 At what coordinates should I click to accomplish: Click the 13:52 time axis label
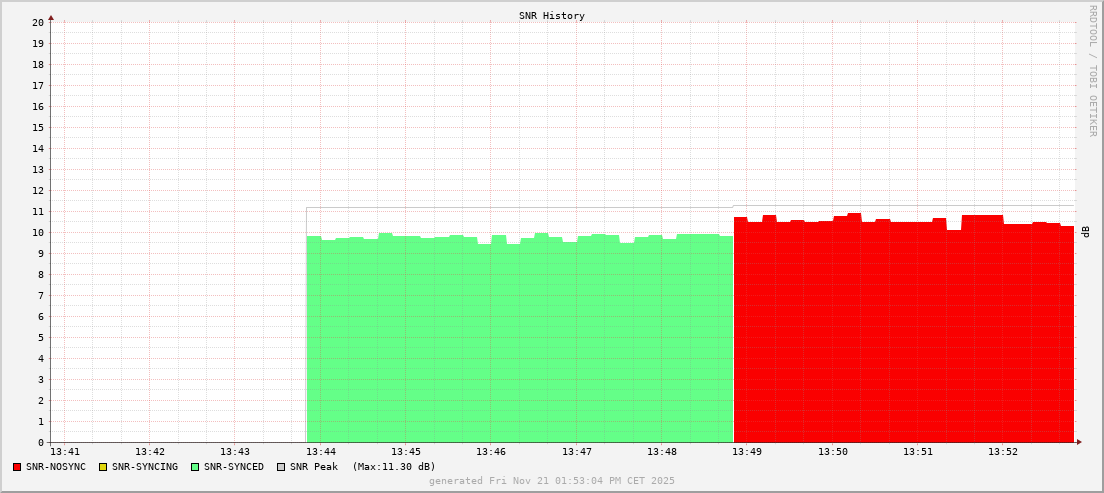click(1003, 452)
